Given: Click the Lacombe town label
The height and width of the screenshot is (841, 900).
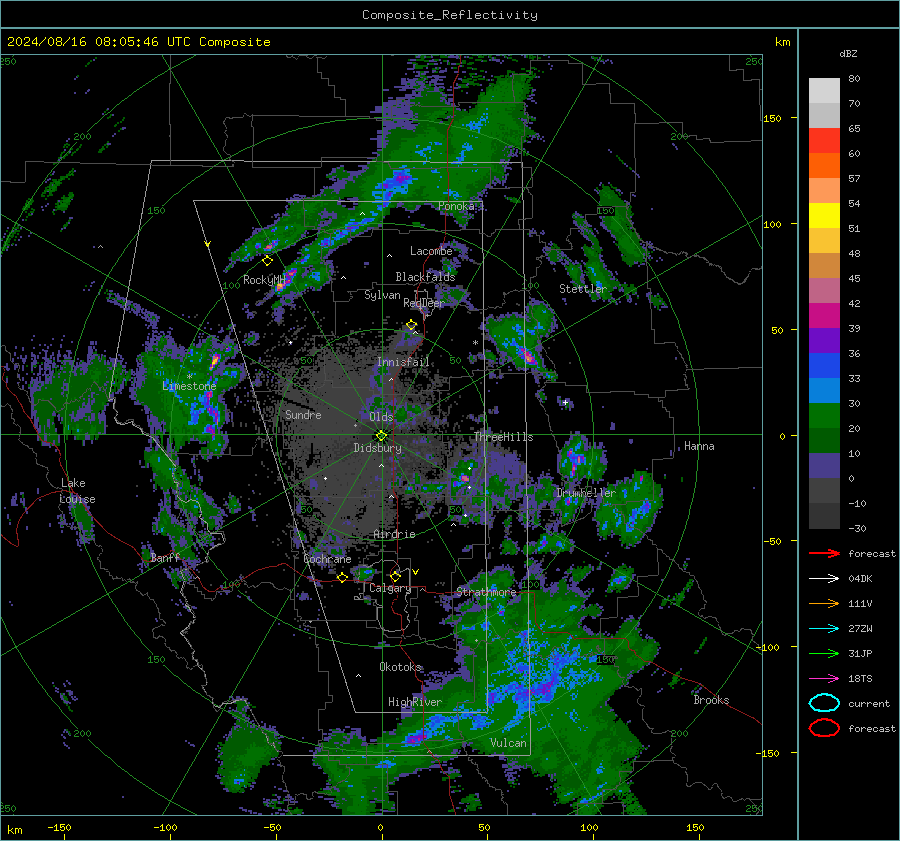Looking at the screenshot, I should point(431,251).
